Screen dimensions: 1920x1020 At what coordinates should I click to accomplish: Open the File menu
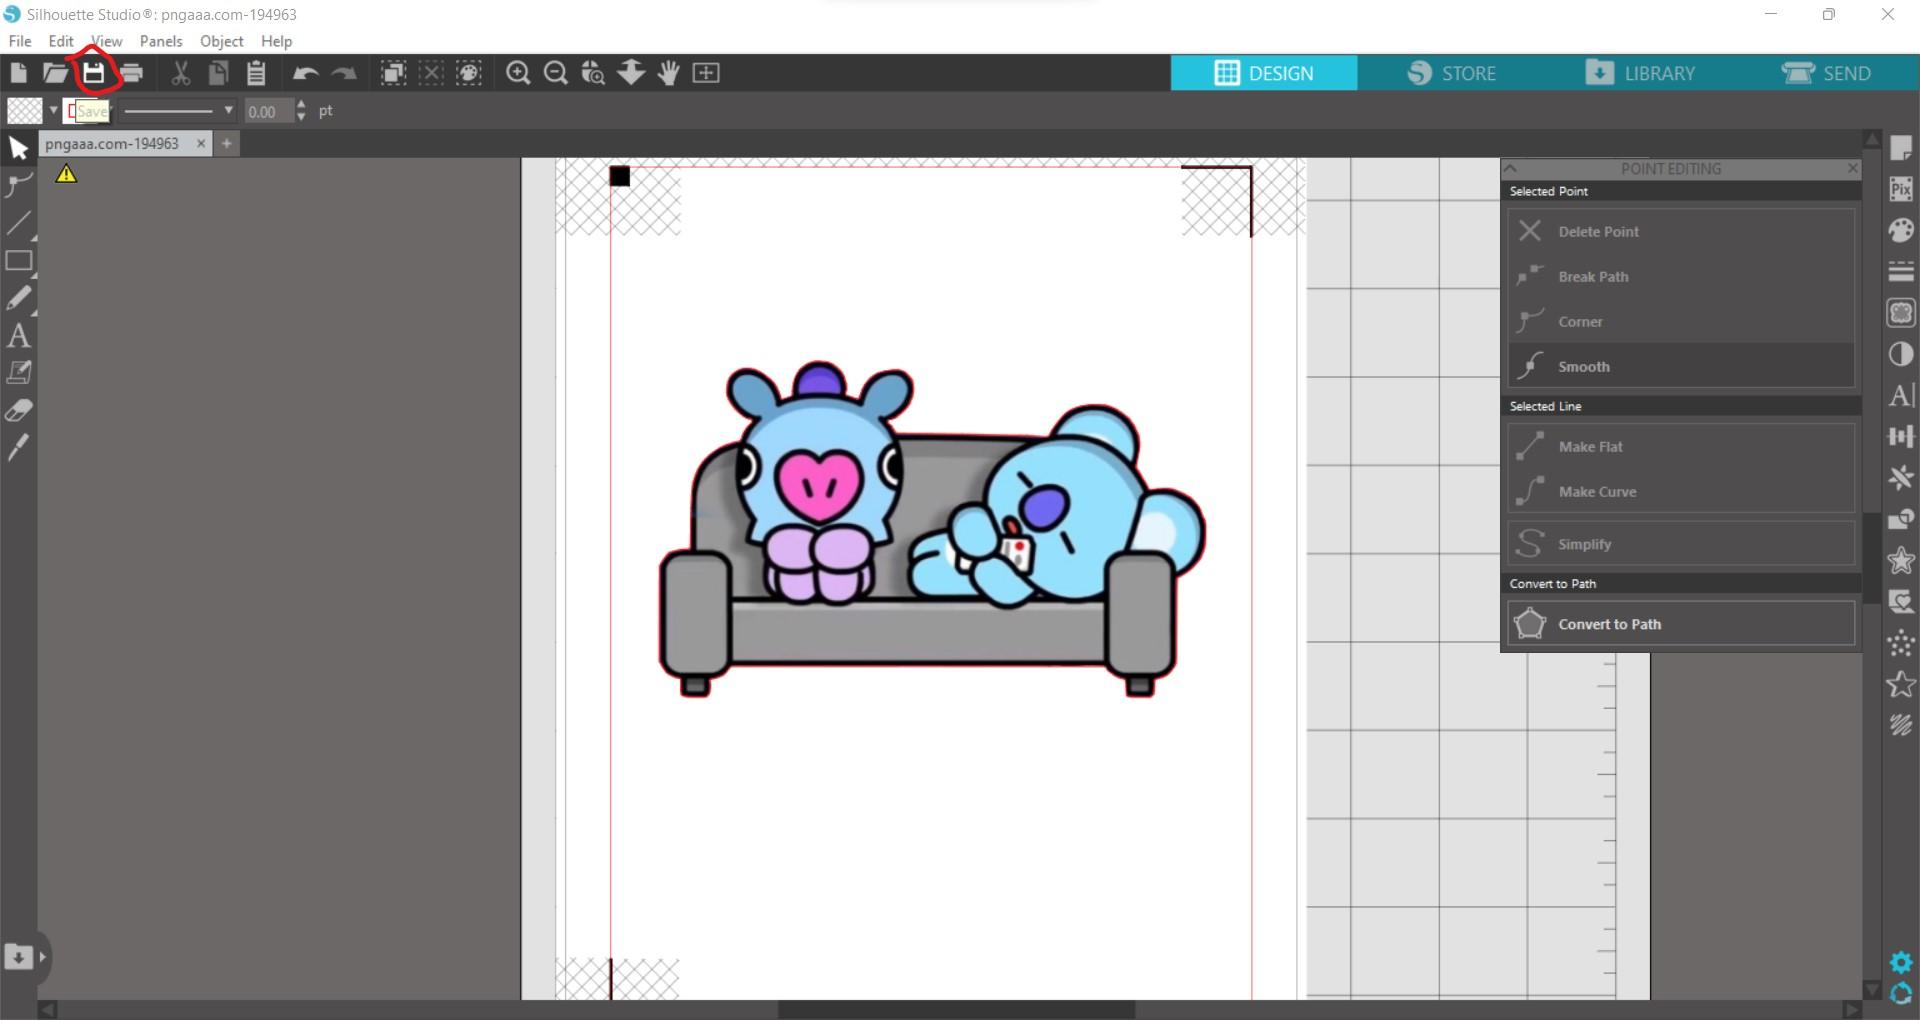pos(20,41)
